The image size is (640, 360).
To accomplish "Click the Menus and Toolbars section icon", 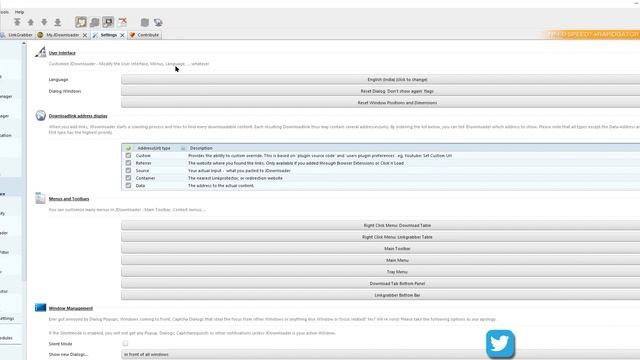I will click(40, 198).
